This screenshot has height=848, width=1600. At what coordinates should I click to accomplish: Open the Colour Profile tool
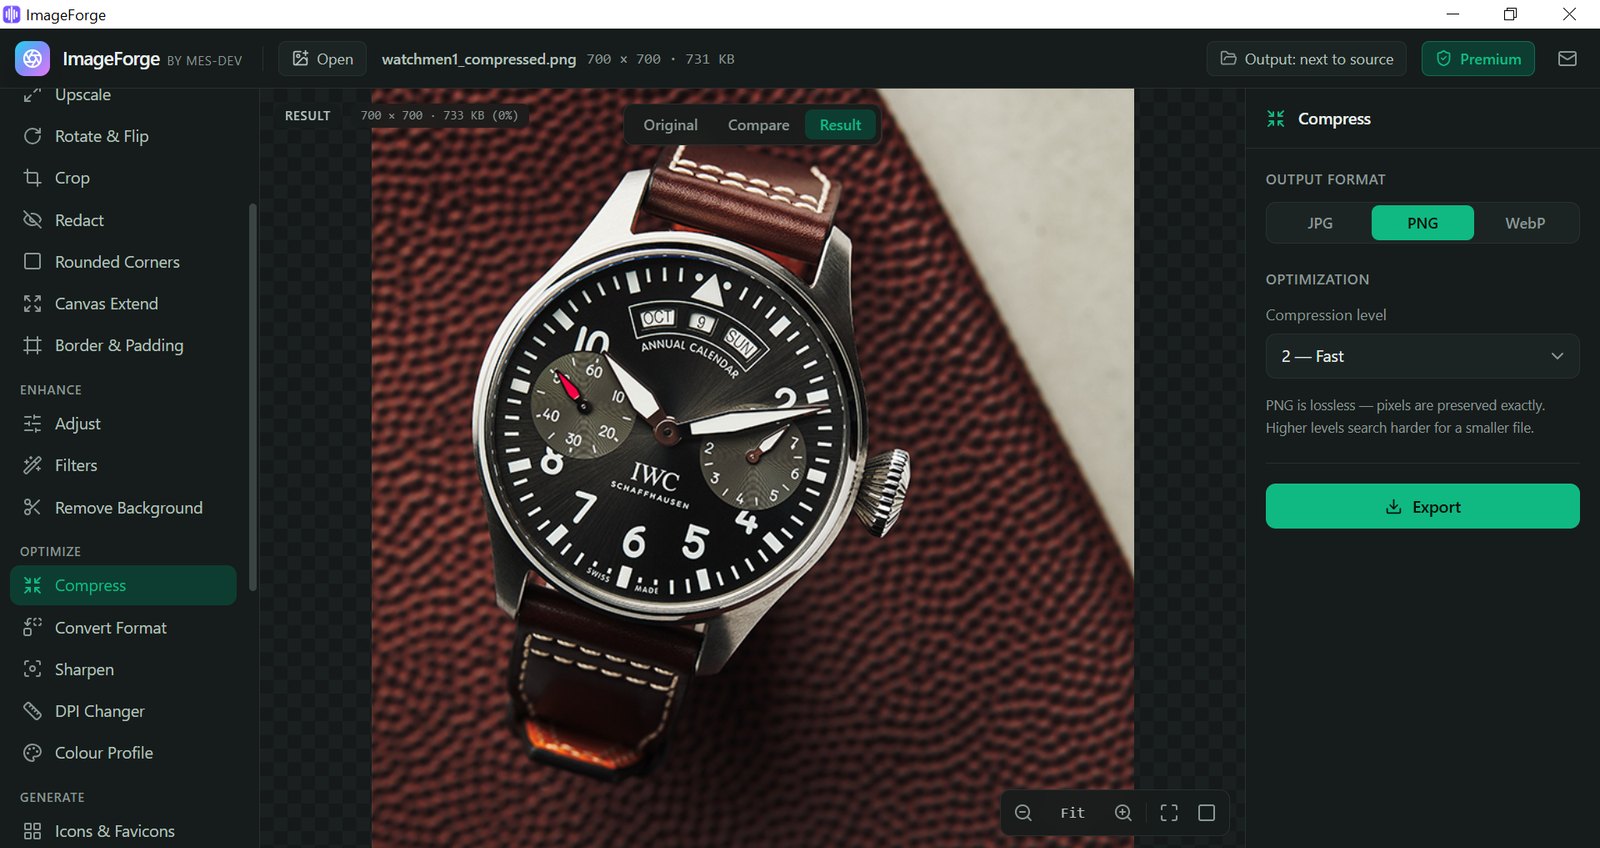[x=123, y=753]
